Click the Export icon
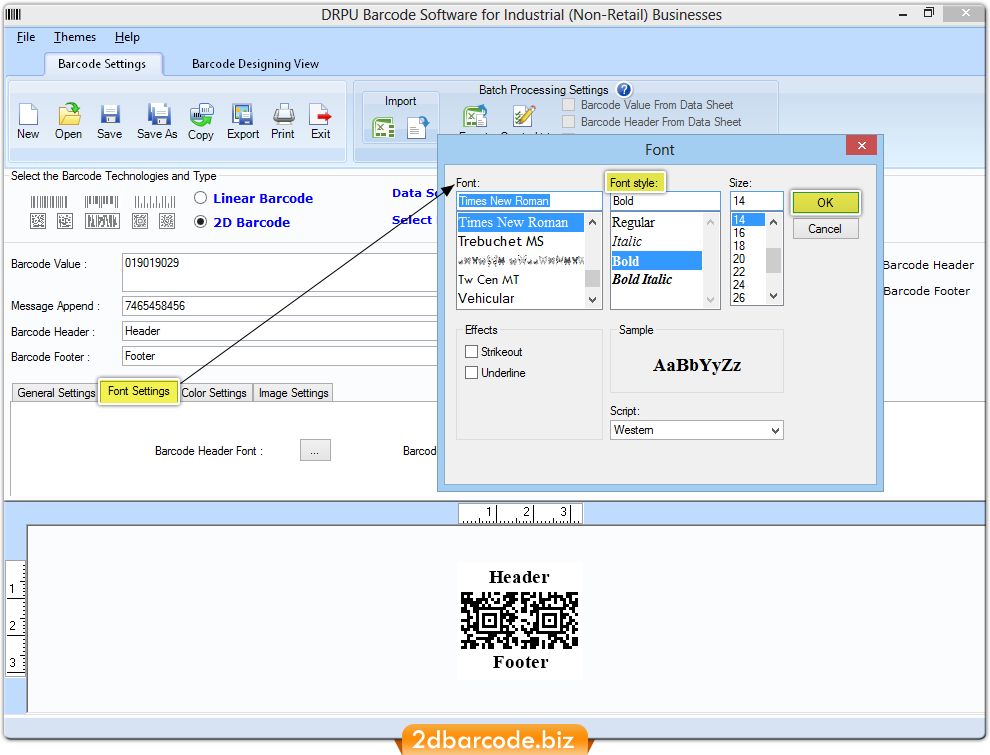Screen dimensions: 990x755 242,114
